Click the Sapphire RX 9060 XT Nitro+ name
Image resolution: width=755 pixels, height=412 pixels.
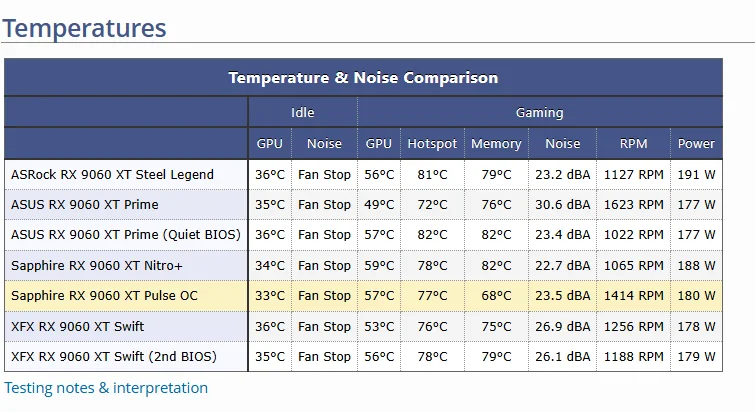97,265
